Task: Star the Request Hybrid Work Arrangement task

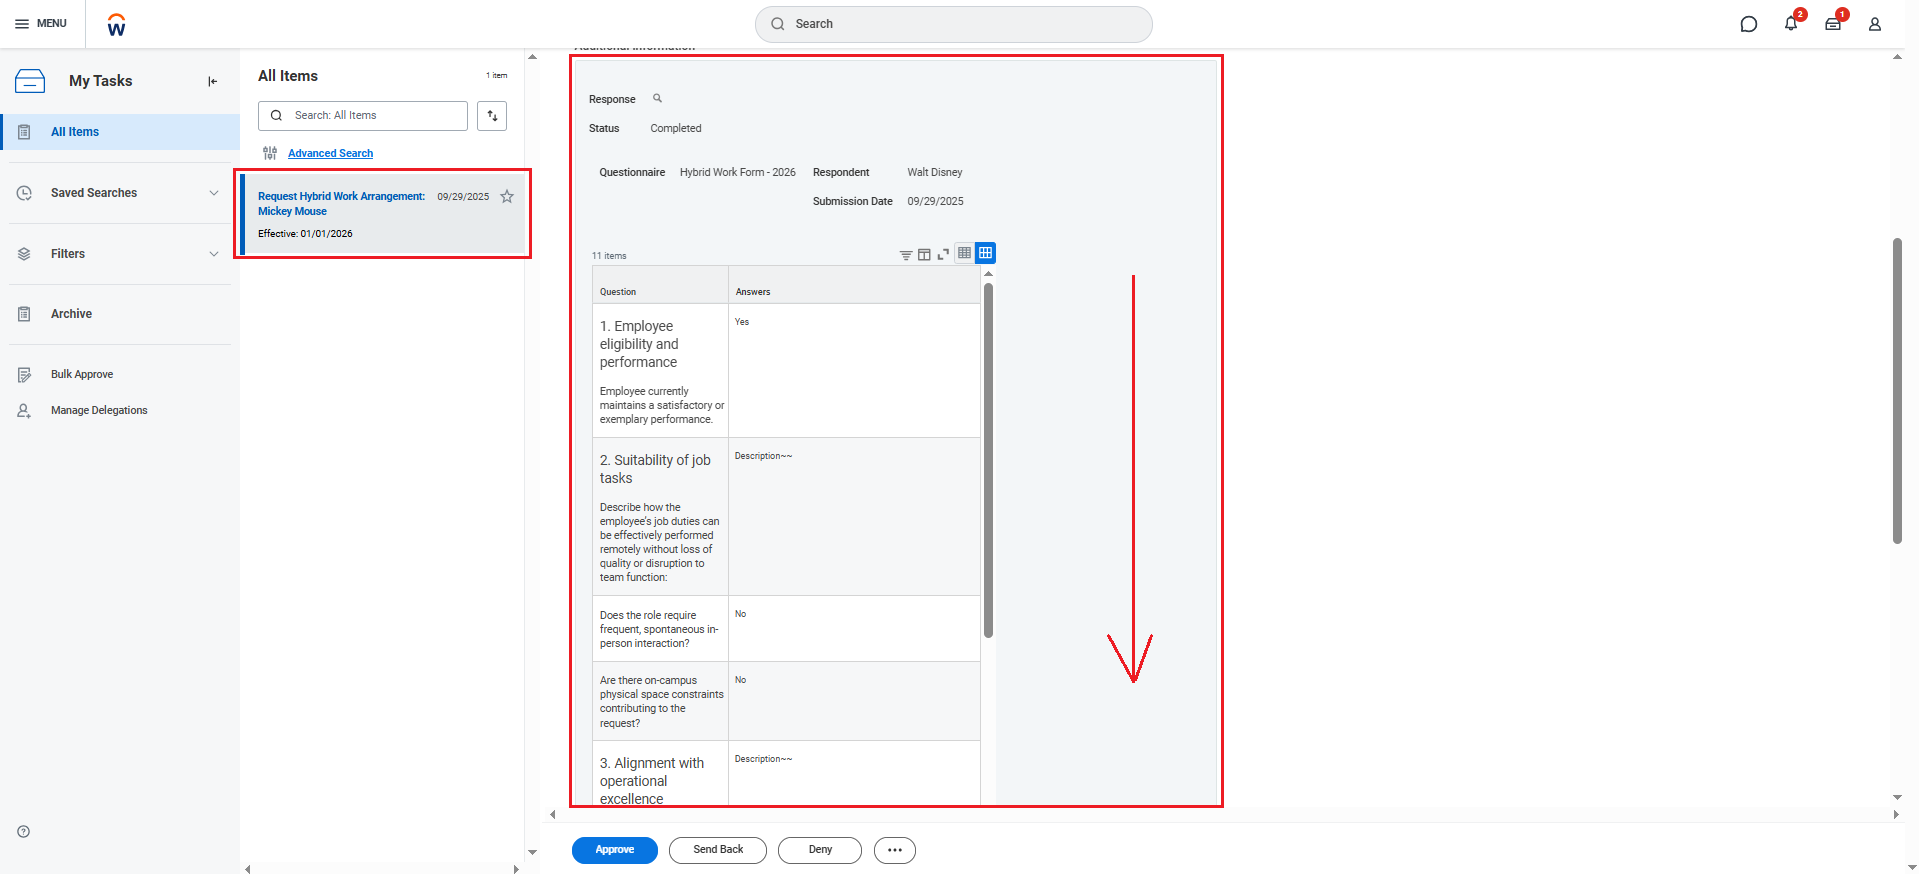Action: pos(507,197)
